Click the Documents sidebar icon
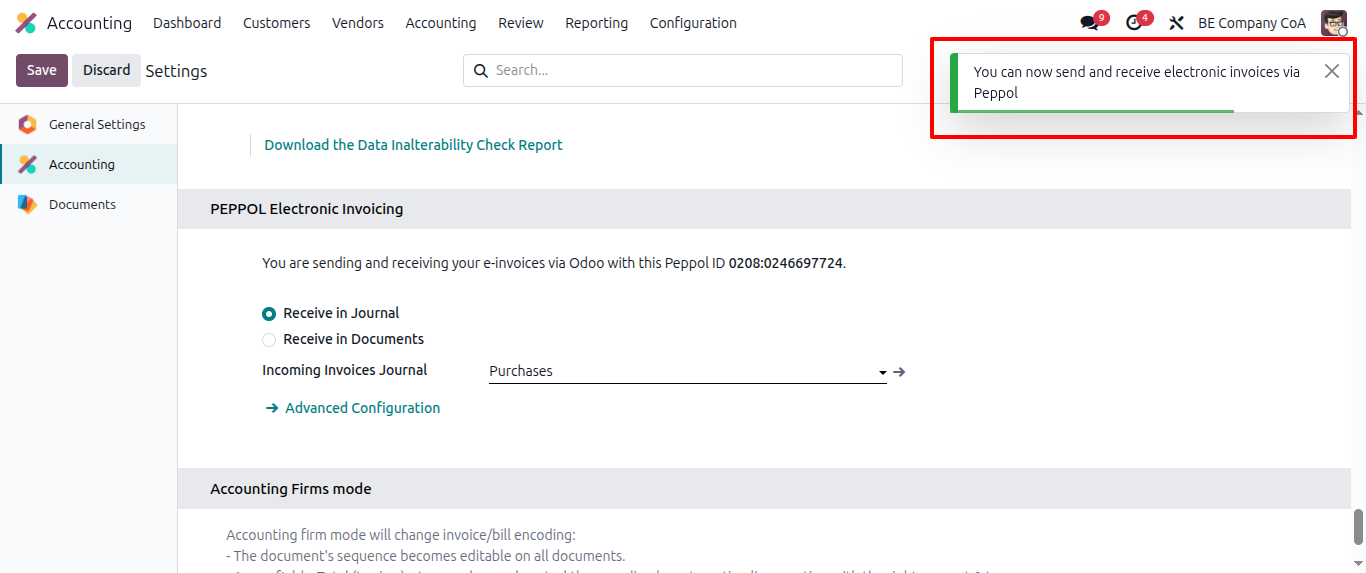 (x=28, y=204)
